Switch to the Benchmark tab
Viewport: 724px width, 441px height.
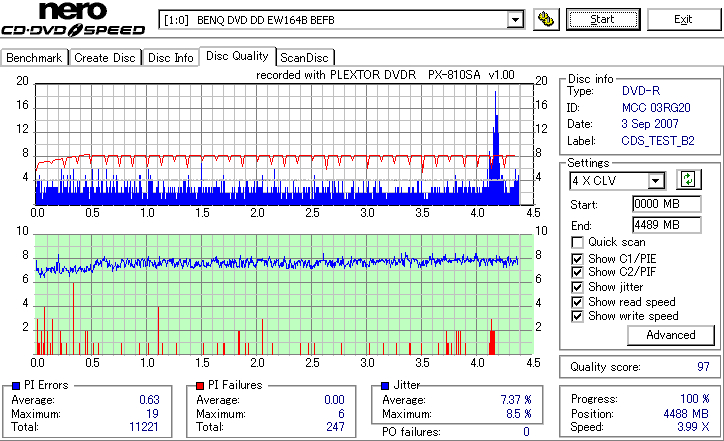pyautogui.click(x=34, y=58)
